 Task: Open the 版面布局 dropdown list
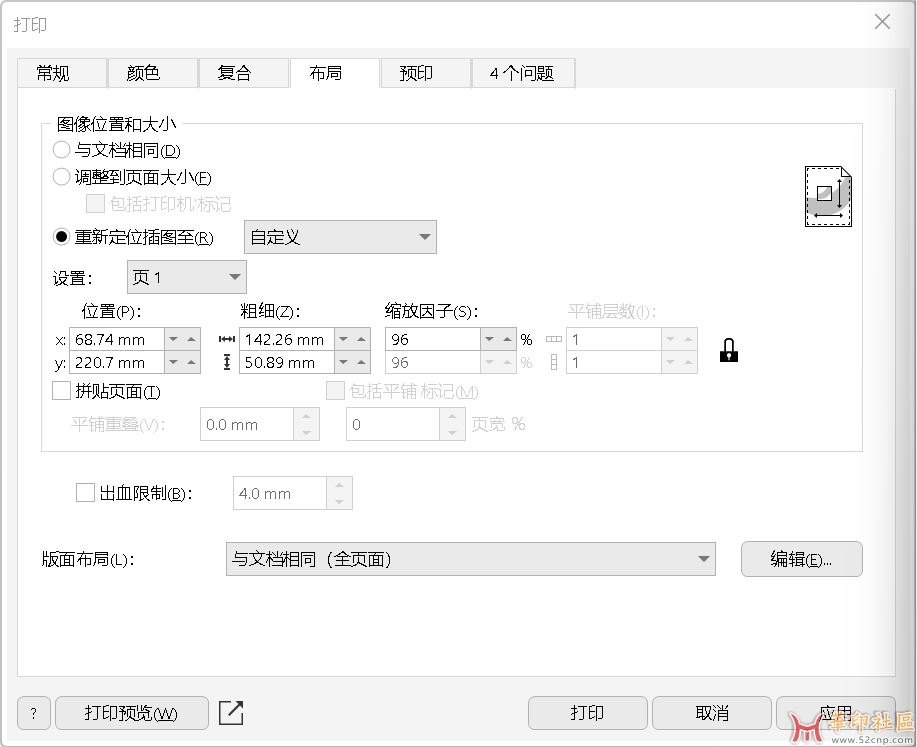[x=470, y=559]
